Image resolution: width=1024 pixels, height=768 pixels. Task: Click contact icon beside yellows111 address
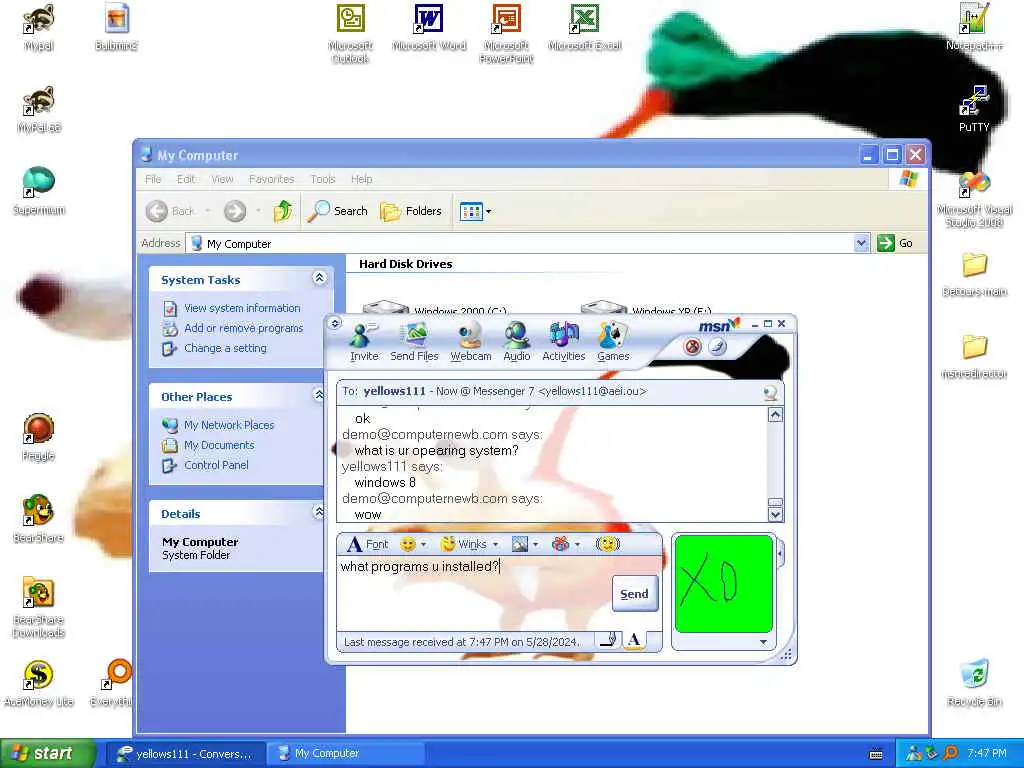point(770,392)
